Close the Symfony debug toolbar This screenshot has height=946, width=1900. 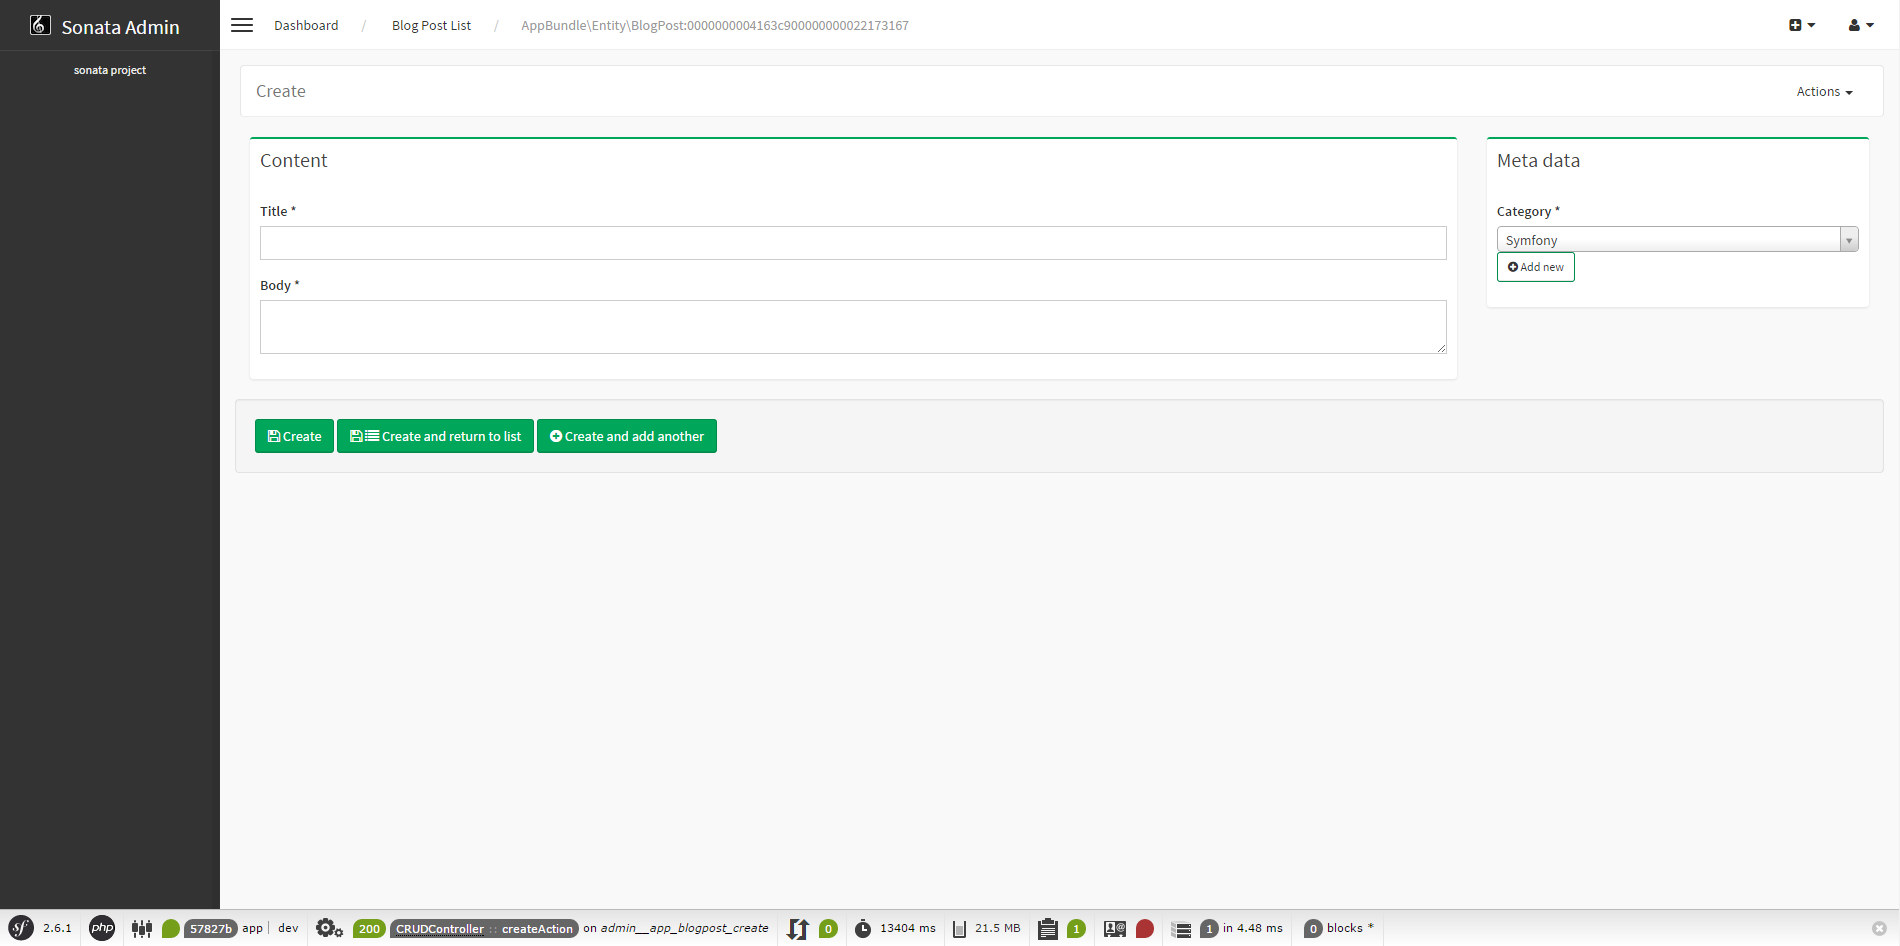click(1879, 928)
